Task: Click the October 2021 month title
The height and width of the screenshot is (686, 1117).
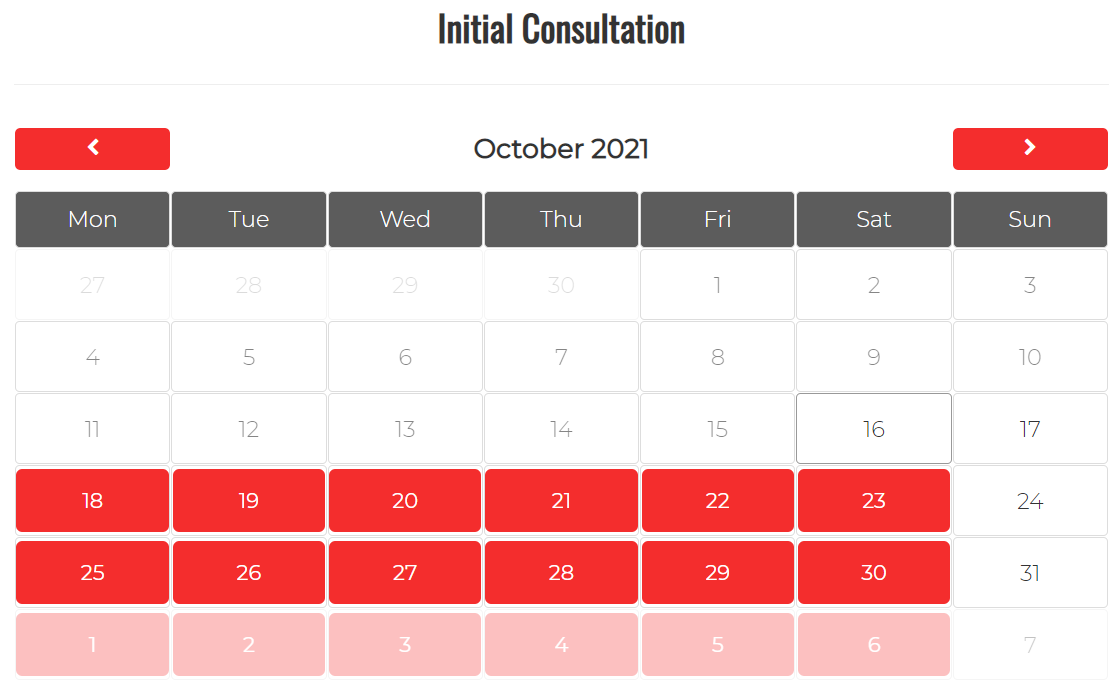Action: [x=561, y=149]
